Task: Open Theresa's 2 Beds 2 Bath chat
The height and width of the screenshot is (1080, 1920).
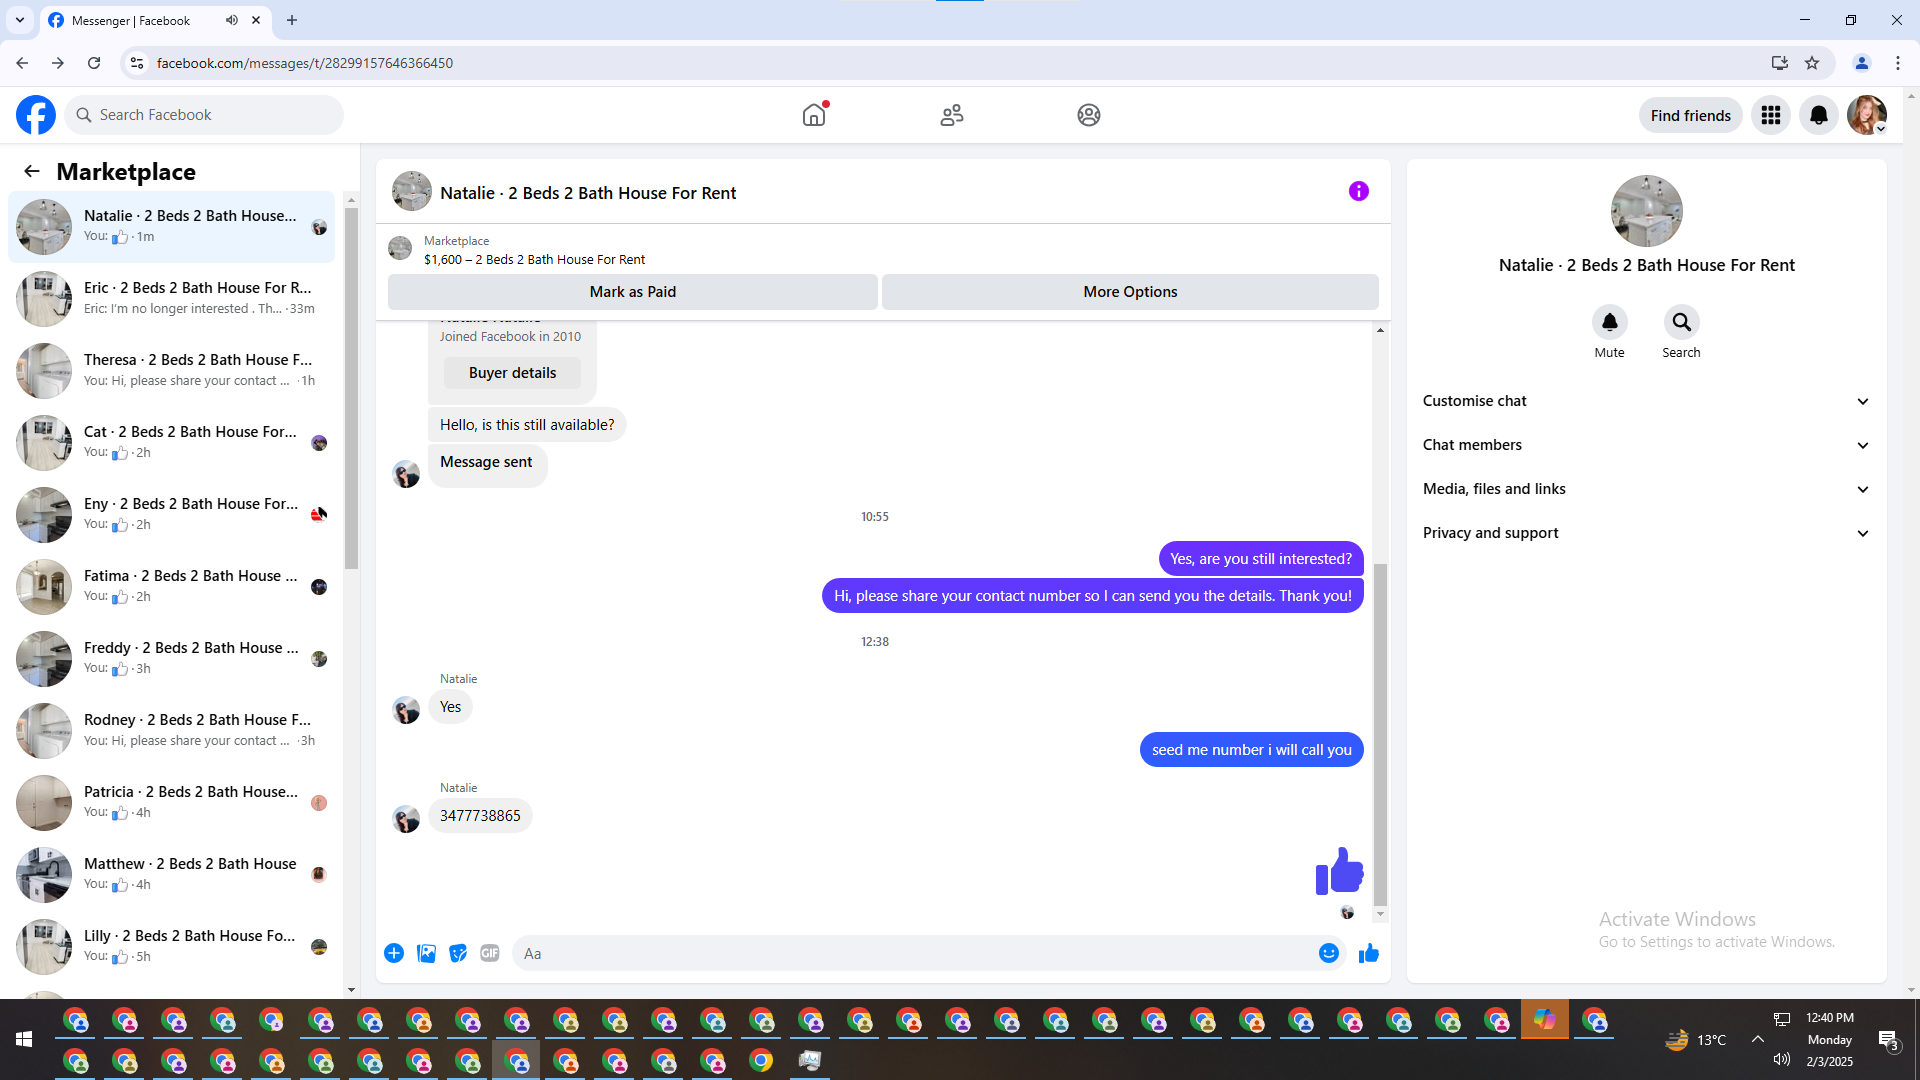Action: click(x=172, y=370)
